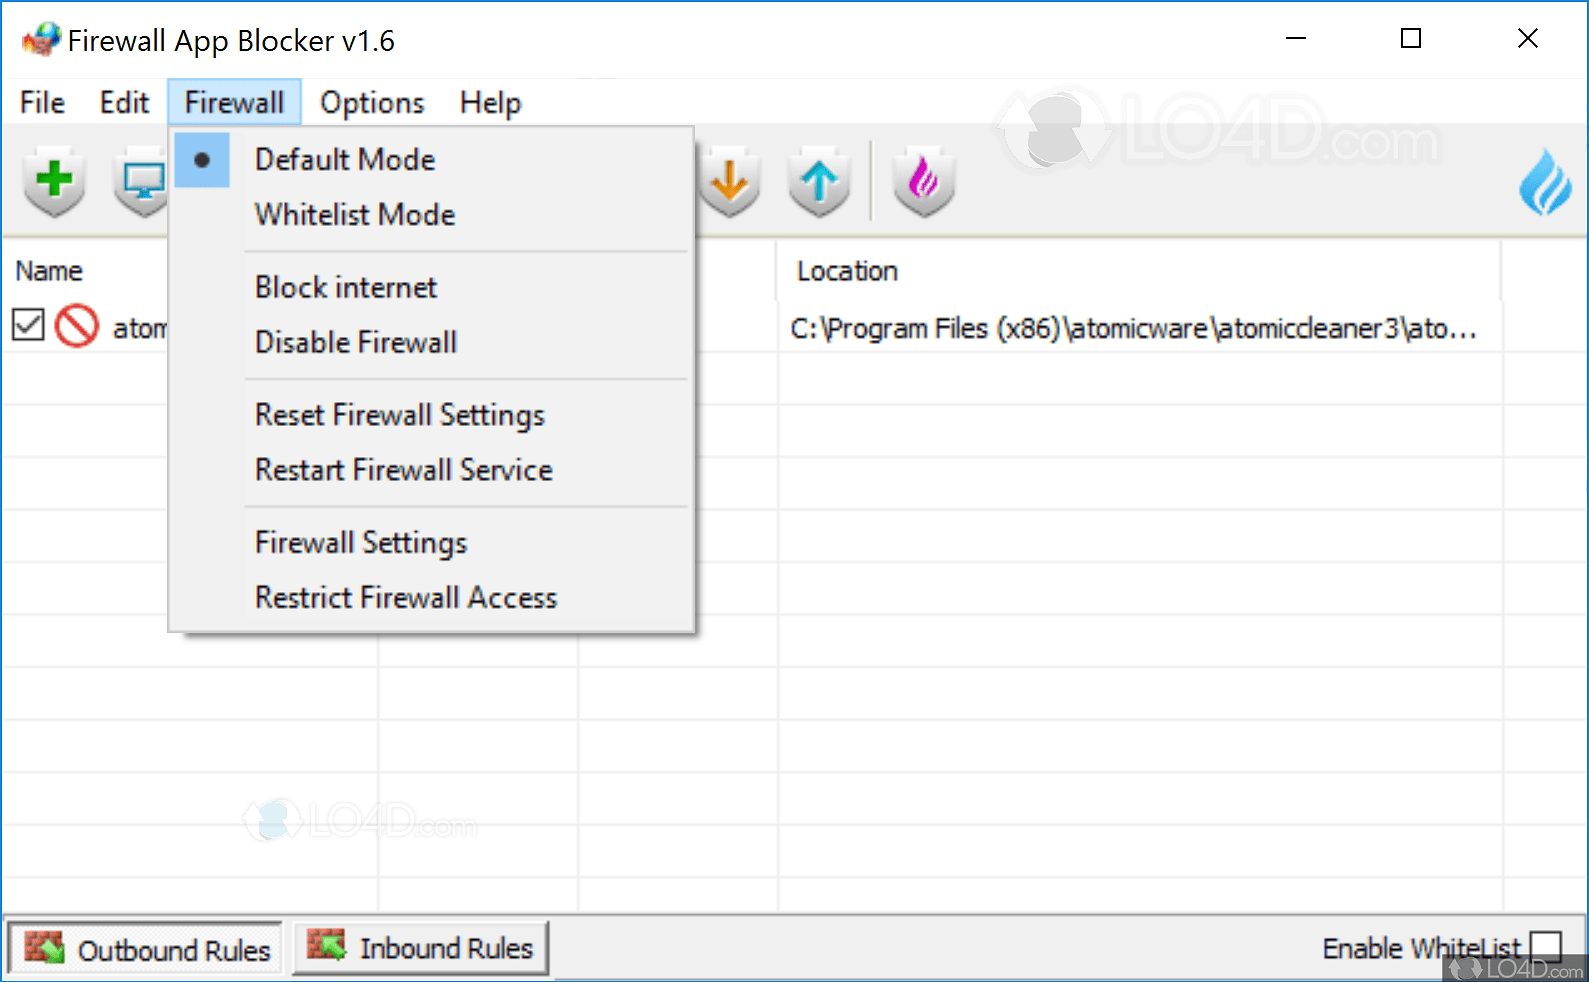1589x982 pixels.
Task: Choose Restrict Firewall Access menu entry
Action: tap(406, 597)
